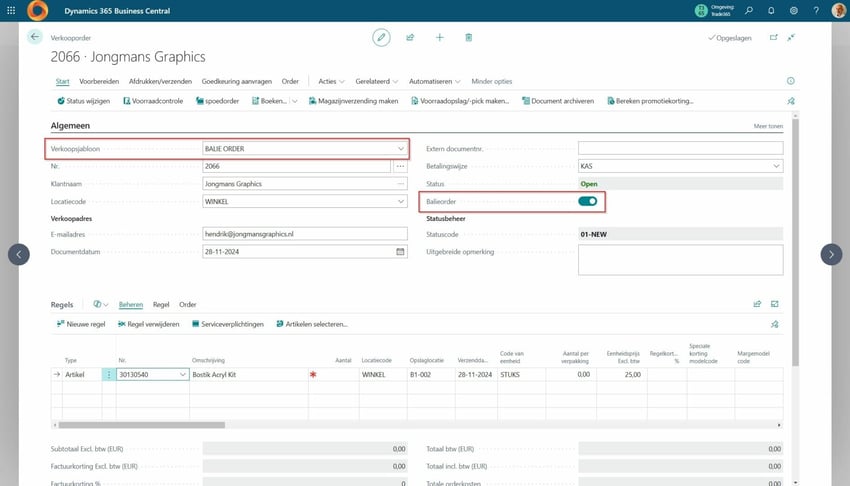This screenshot has height=486, width=850.
Task: Share the sales order via share icon
Action: (x=410, y=37)
